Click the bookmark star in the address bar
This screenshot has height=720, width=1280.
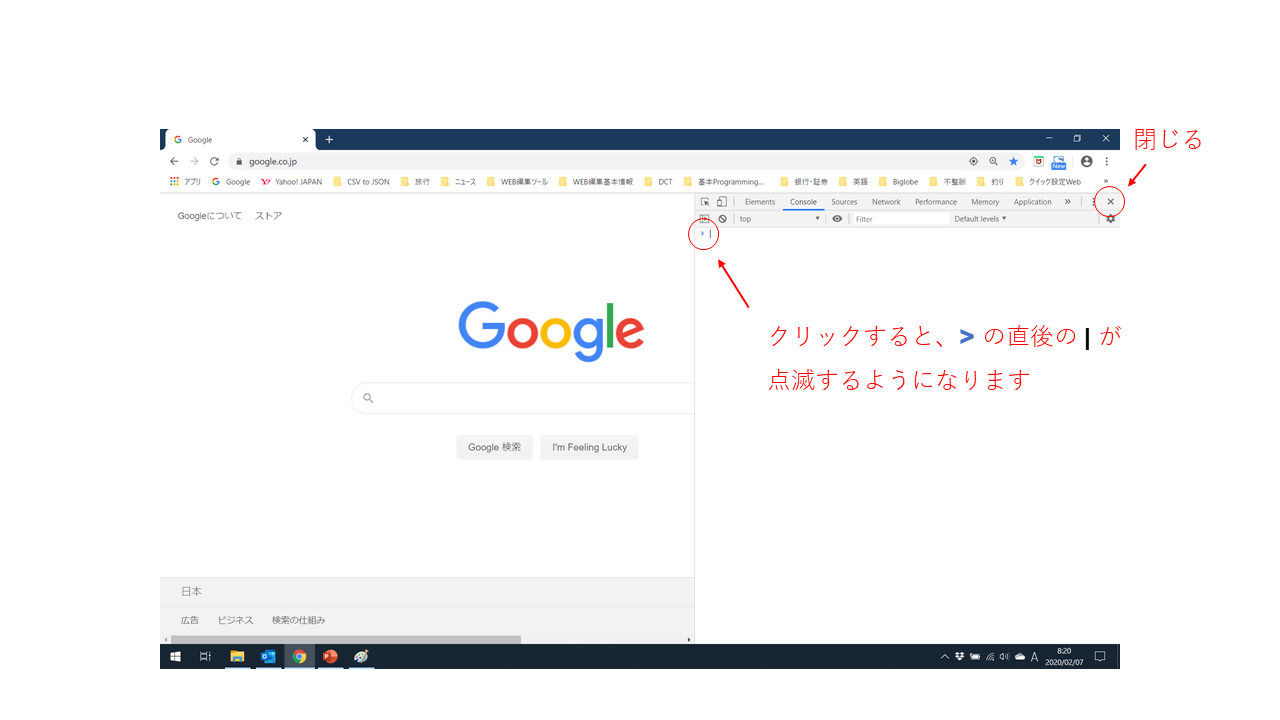[x=1013, y=161]
